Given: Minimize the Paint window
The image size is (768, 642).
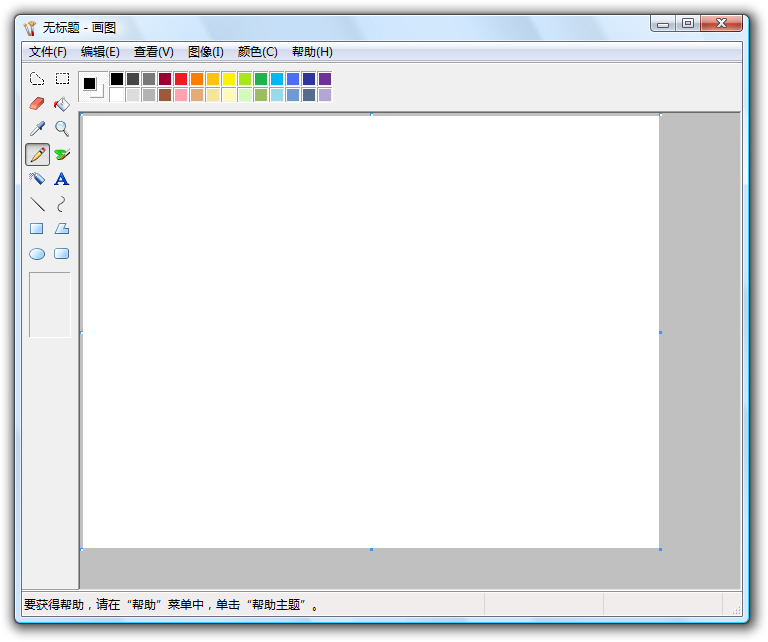Looking at the screenshot, I should pos(663,23).
